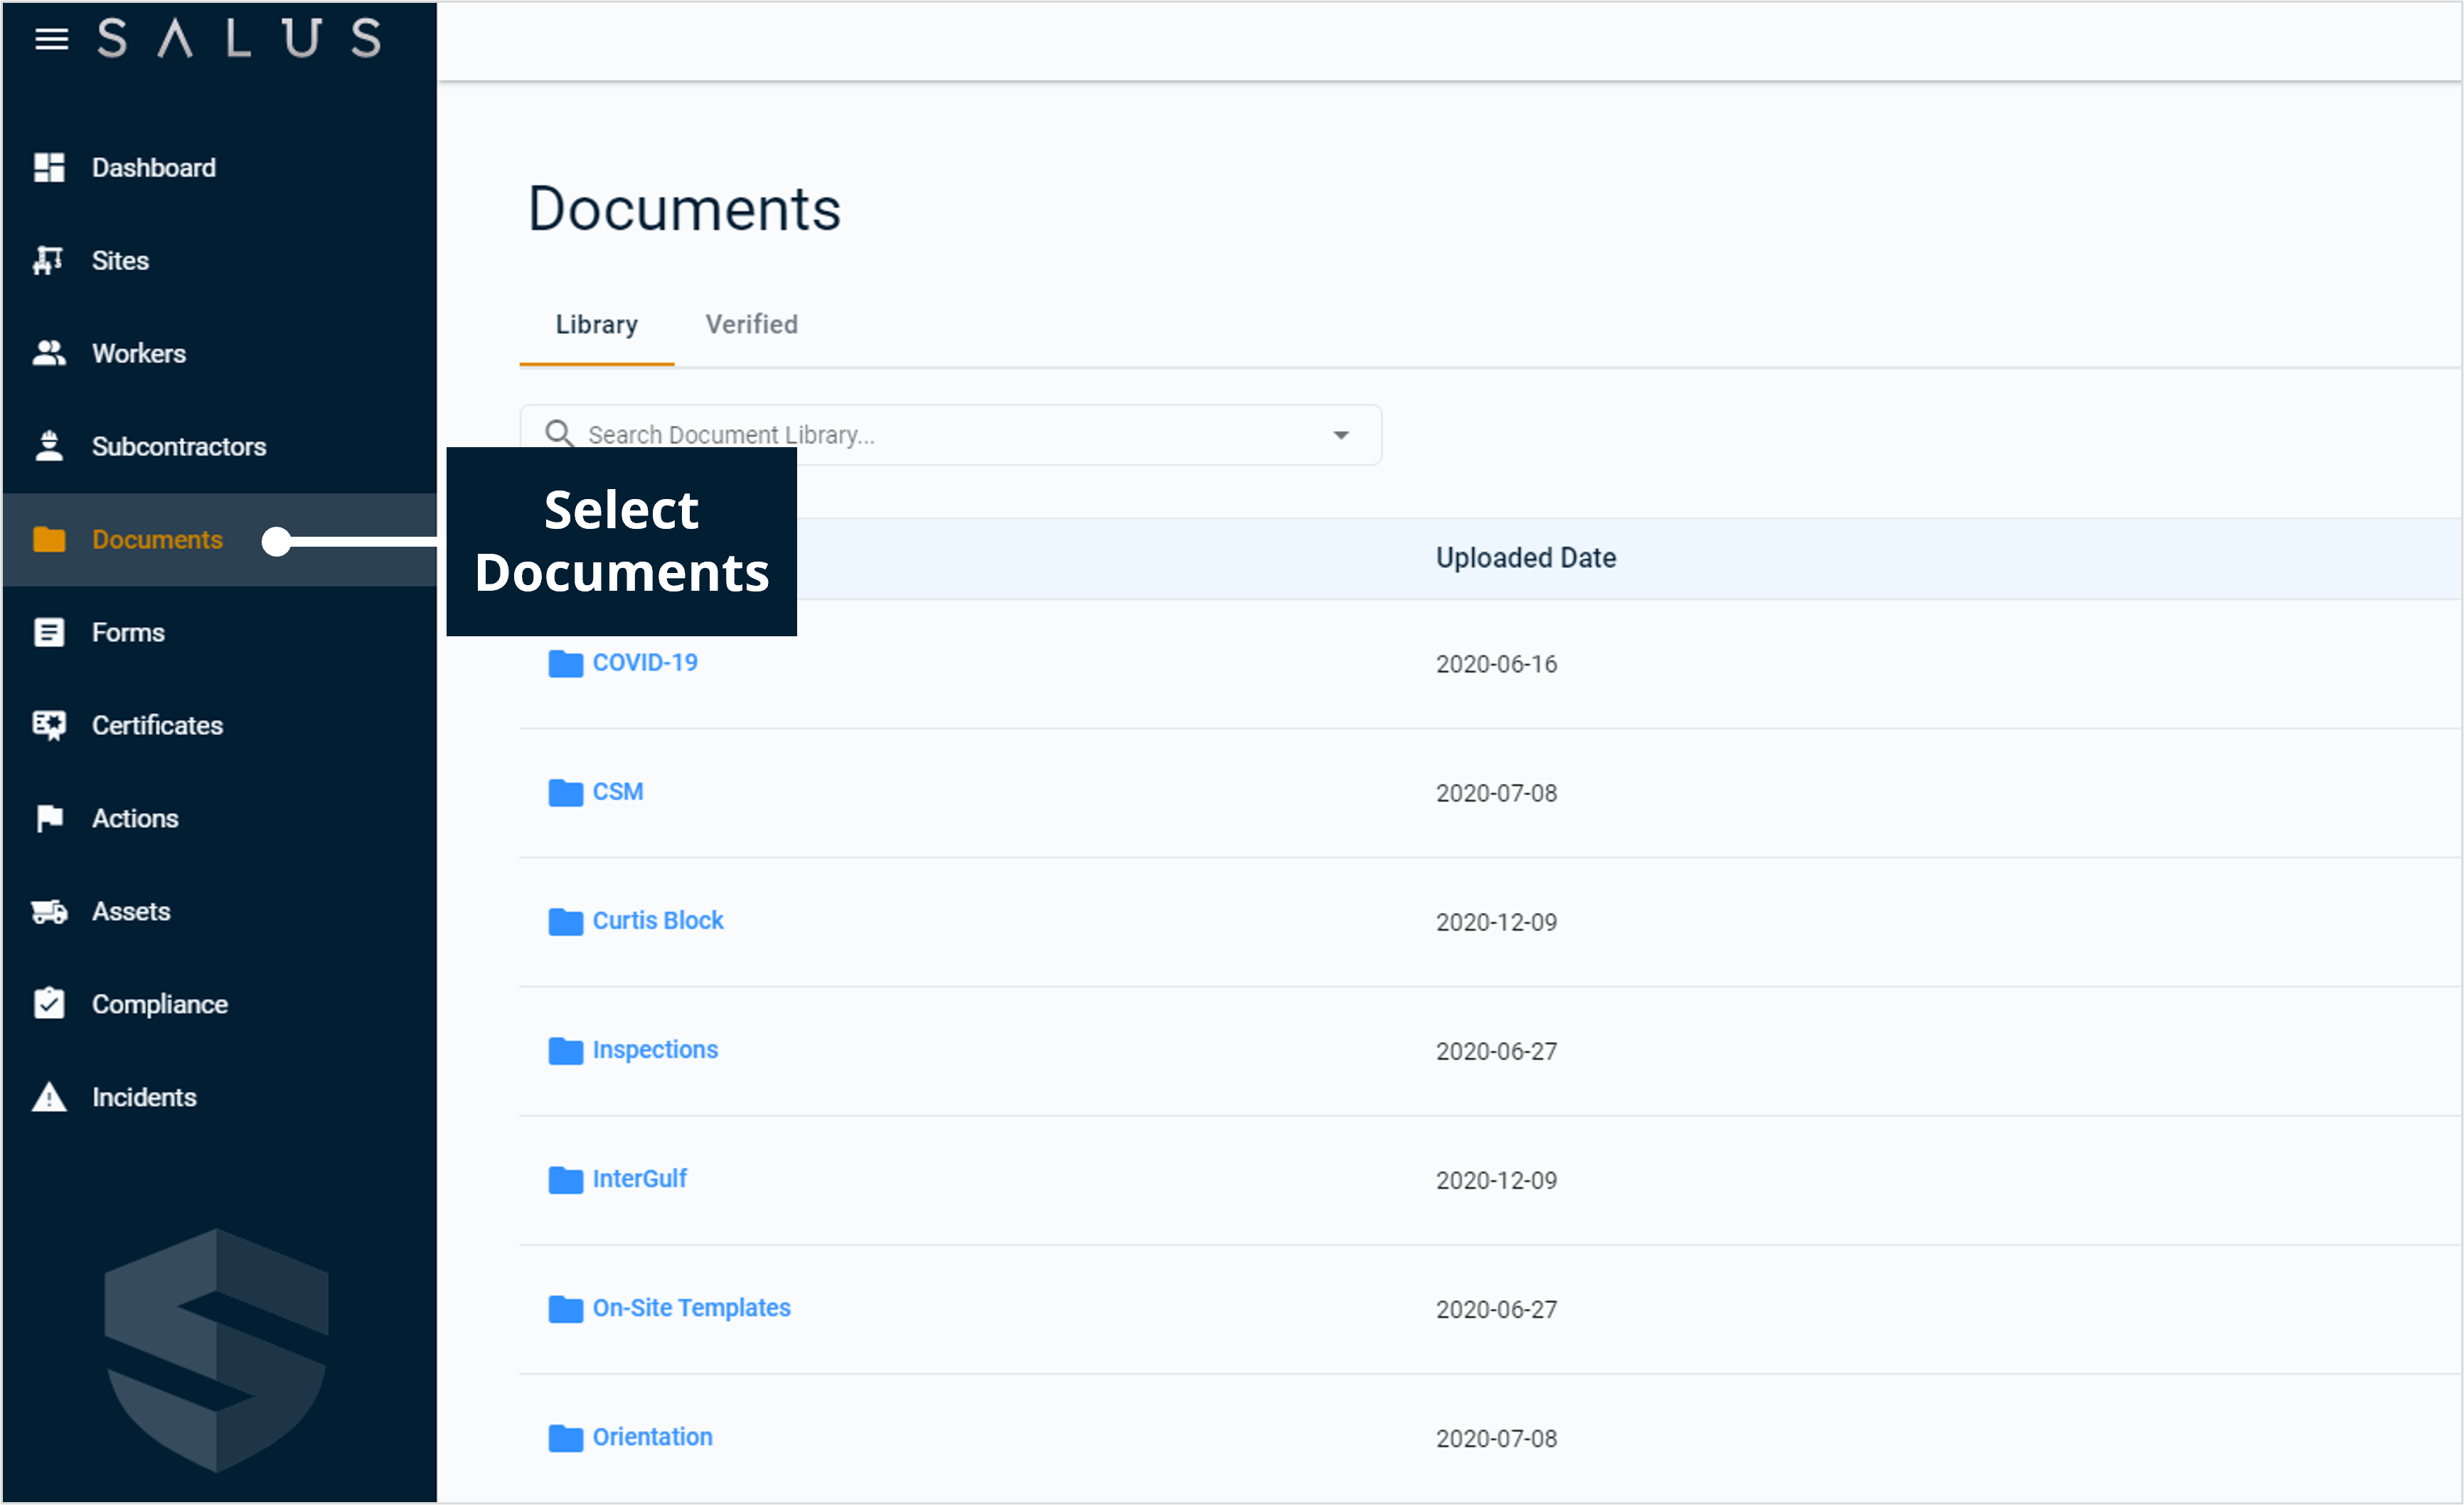2464x1505 pixels.
Task: Open the Inspections folder link
Action: [x=655, y=1049]
